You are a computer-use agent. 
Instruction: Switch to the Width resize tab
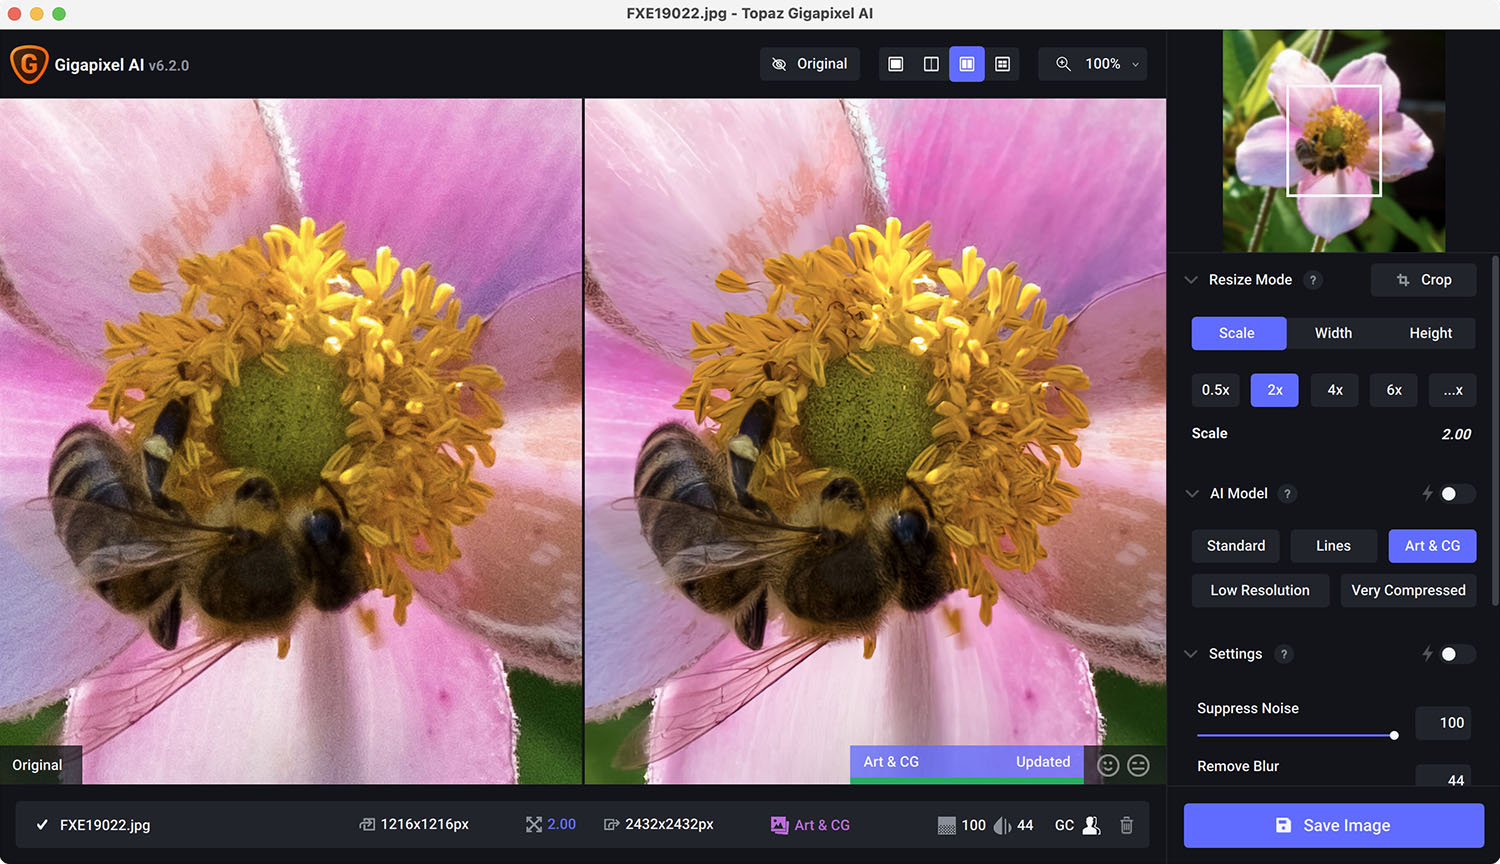[1333, 333]
